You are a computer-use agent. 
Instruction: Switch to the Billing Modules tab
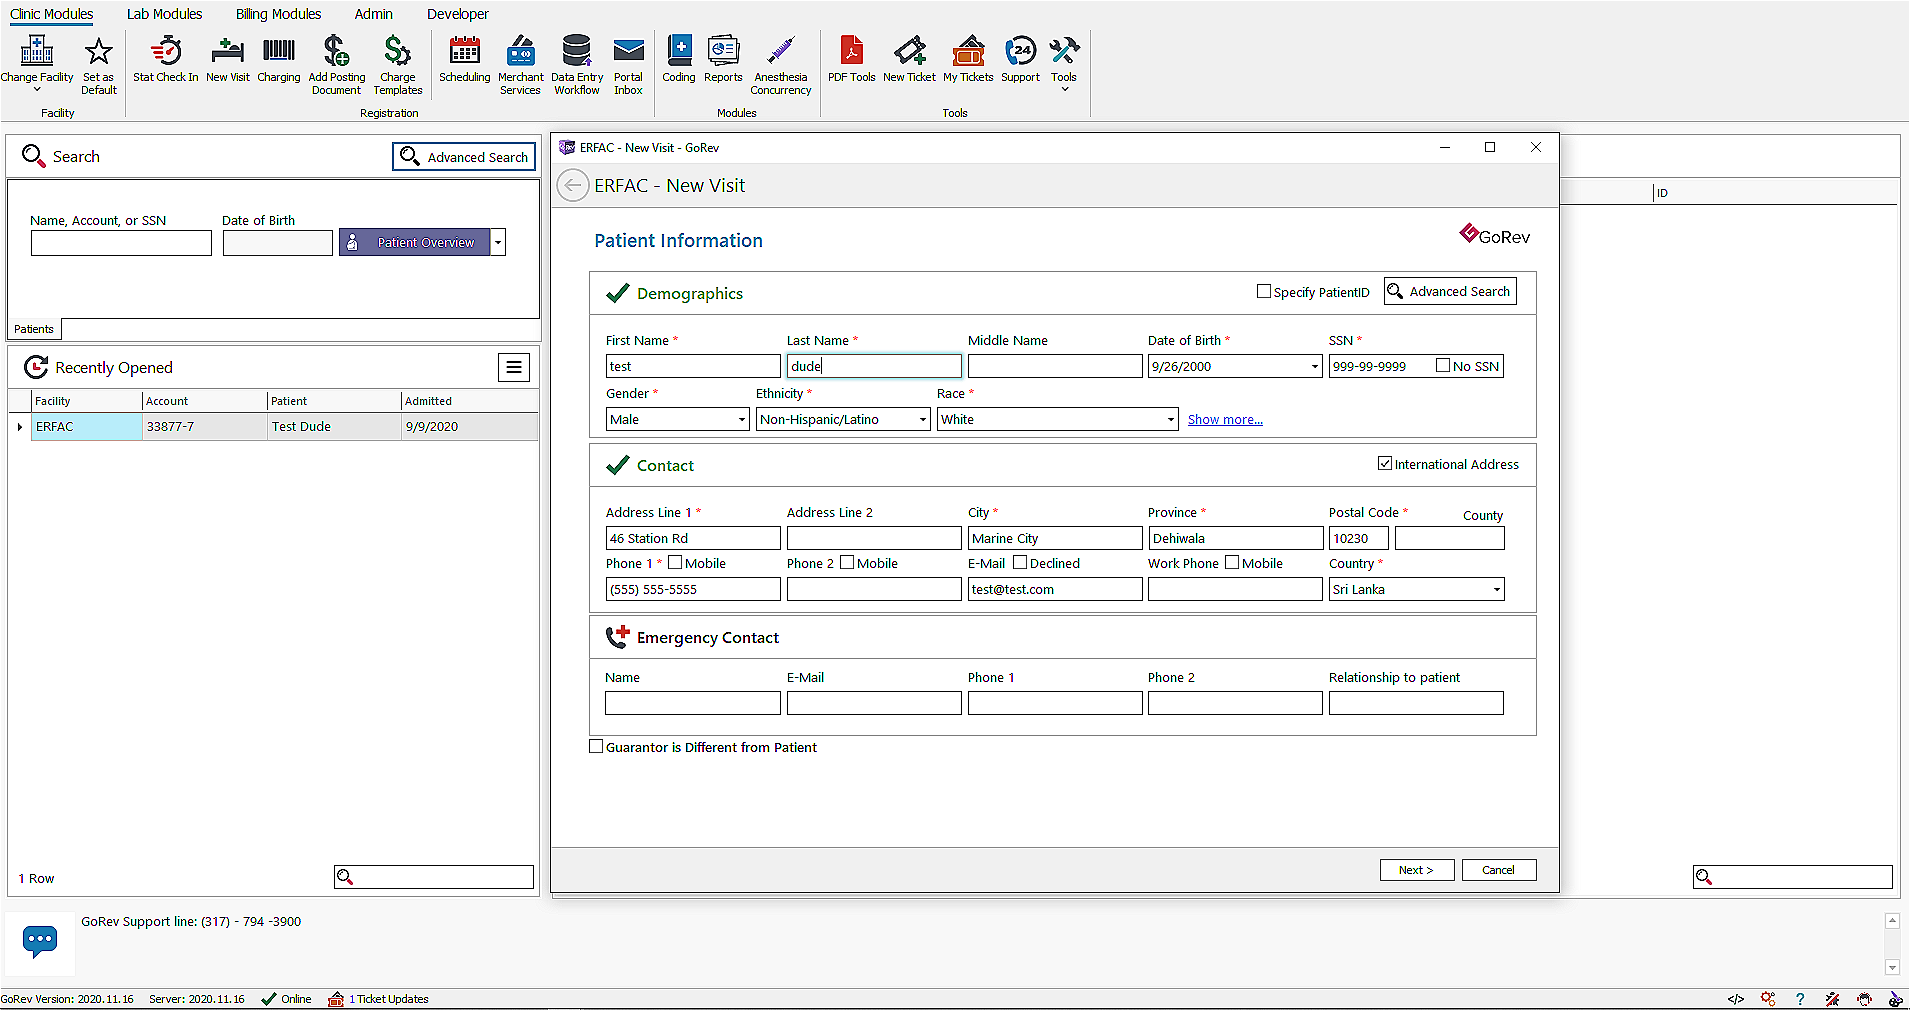coord(278,14)
